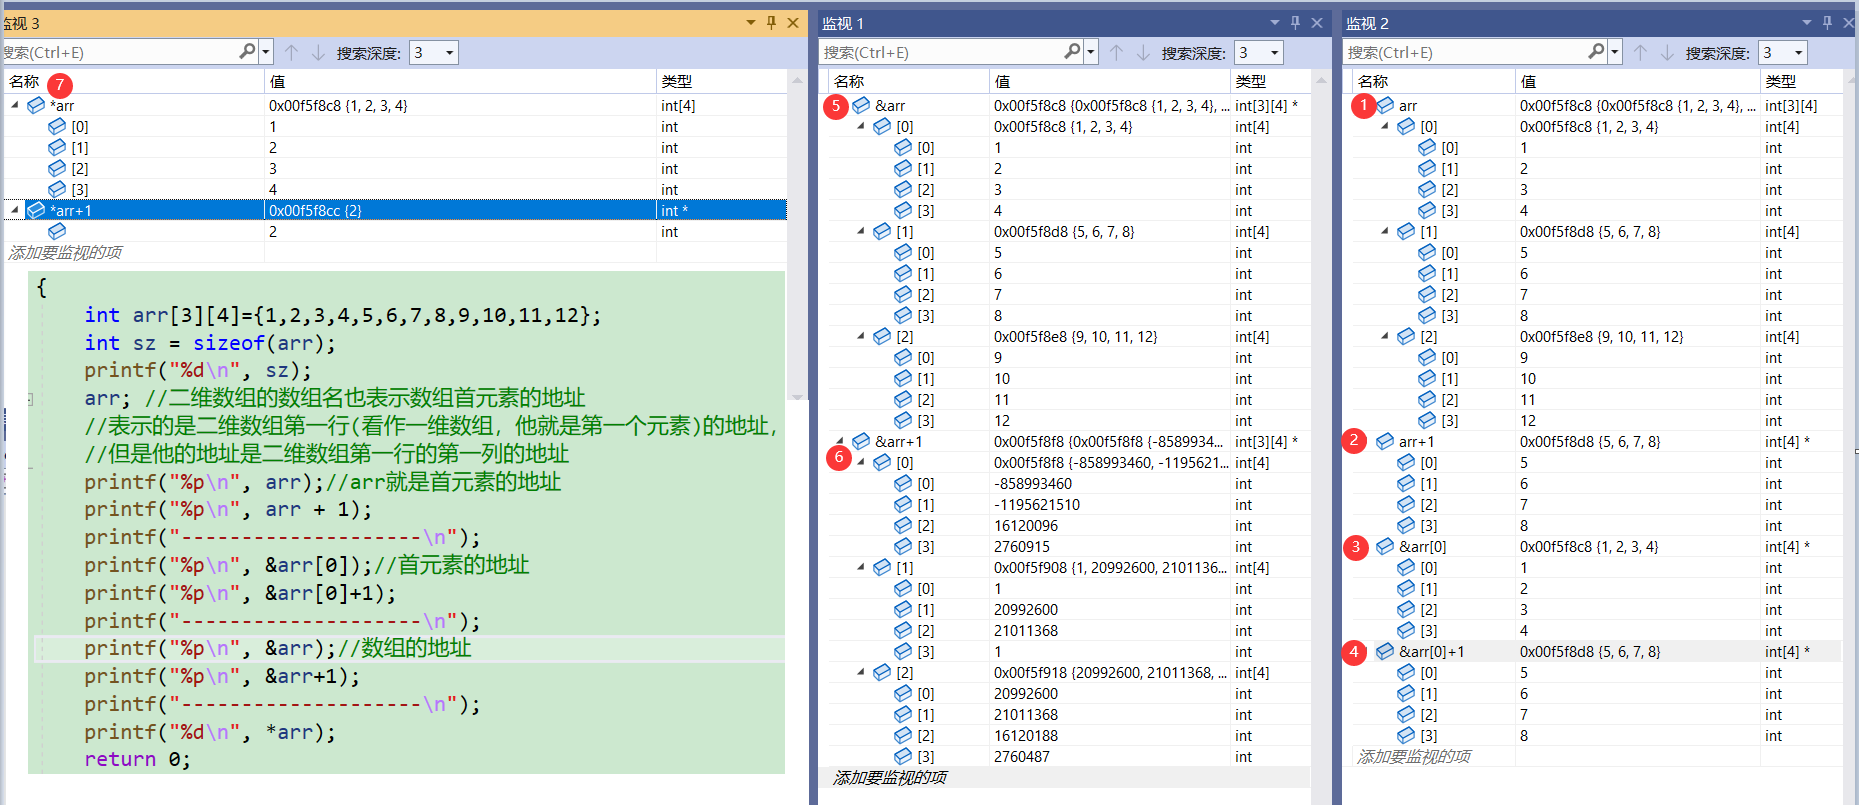Collapse the *arr node in 监视 3
1859x805 pixels.
pos(15,104)
